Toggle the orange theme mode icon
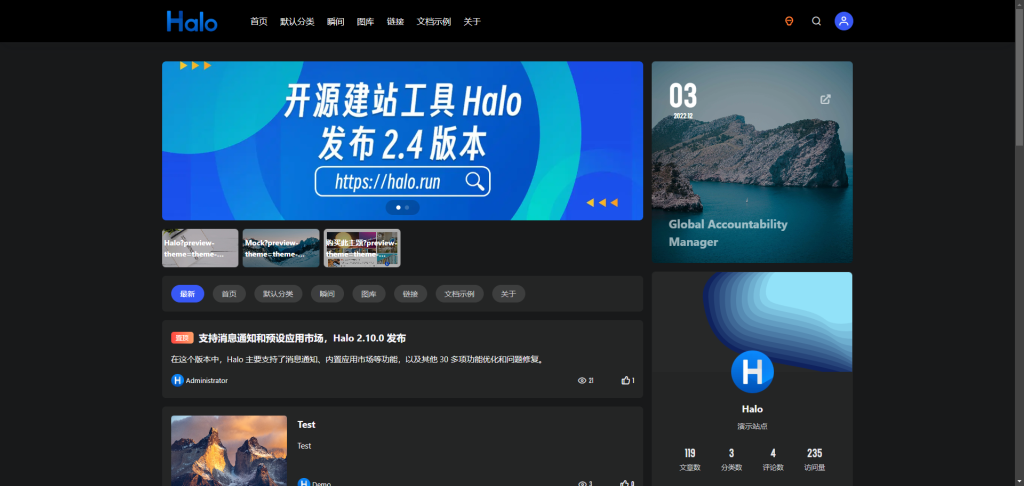This screenshot has width=1024, height=486. tap(789, 21)
